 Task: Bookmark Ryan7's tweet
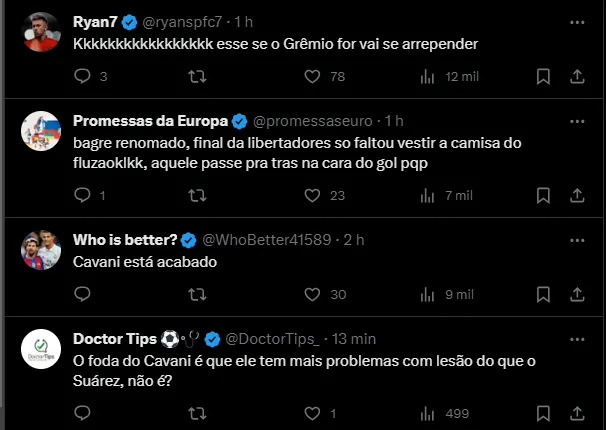(543, 76)
